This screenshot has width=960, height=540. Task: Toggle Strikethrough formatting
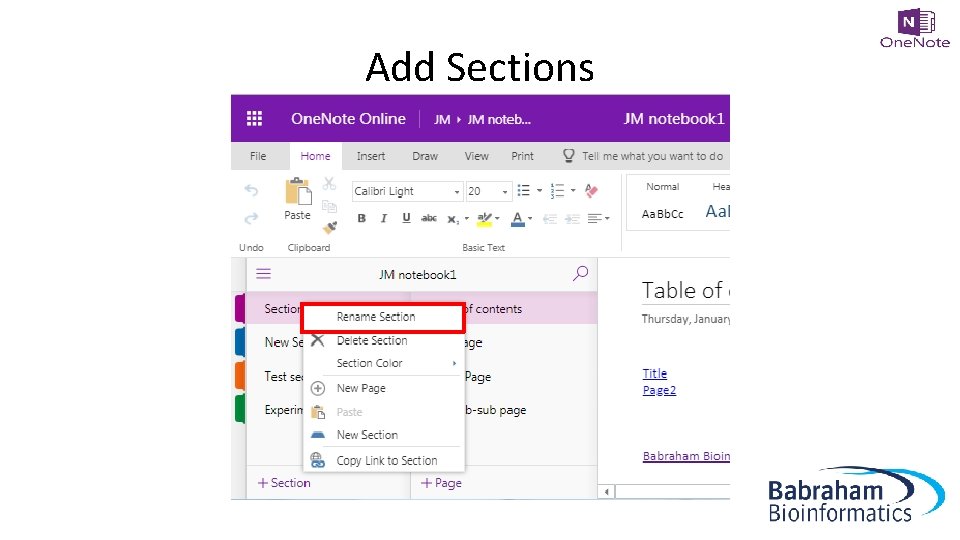429,218
